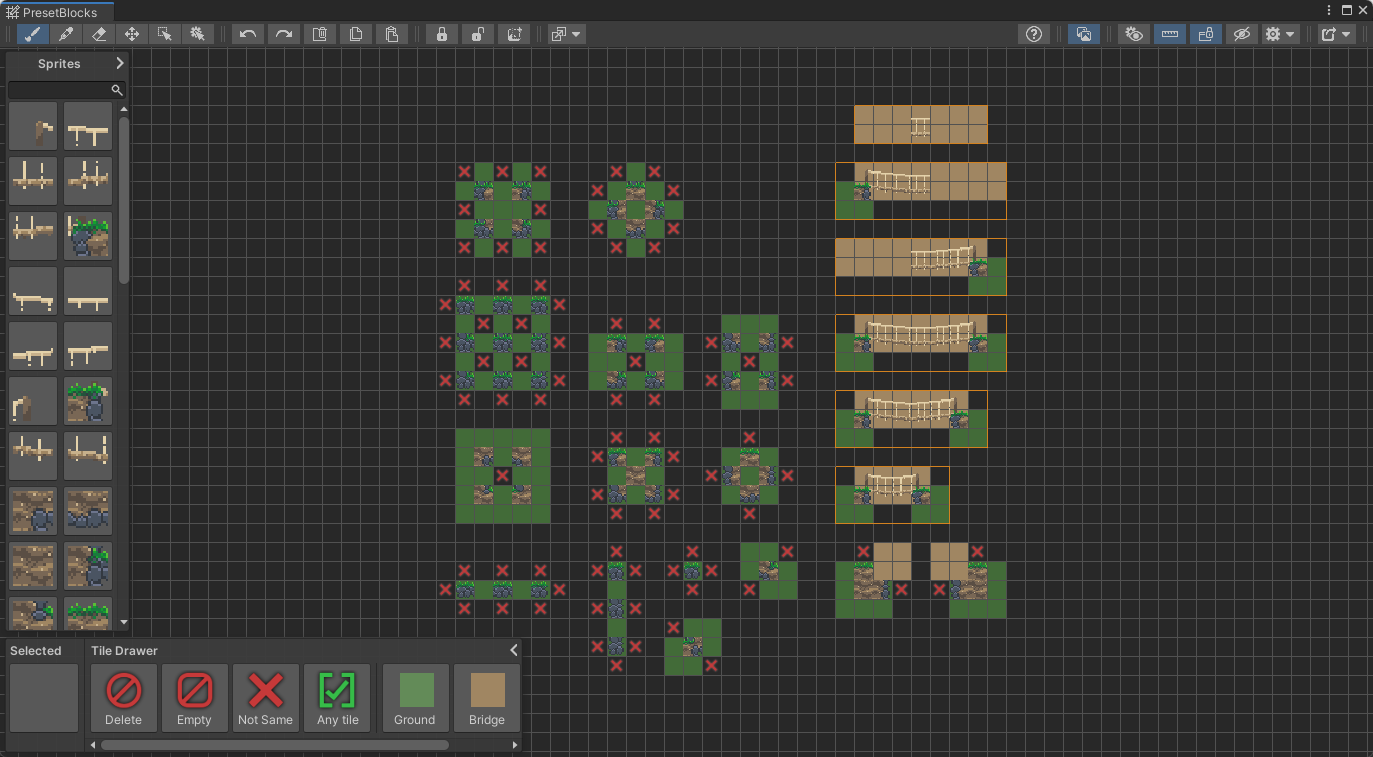
Task: Select the eraser tool
Action: point(99,34)
